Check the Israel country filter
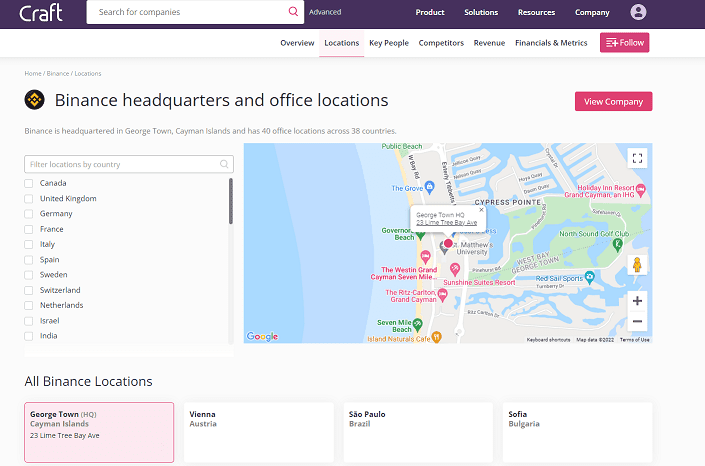 [29, 321]
